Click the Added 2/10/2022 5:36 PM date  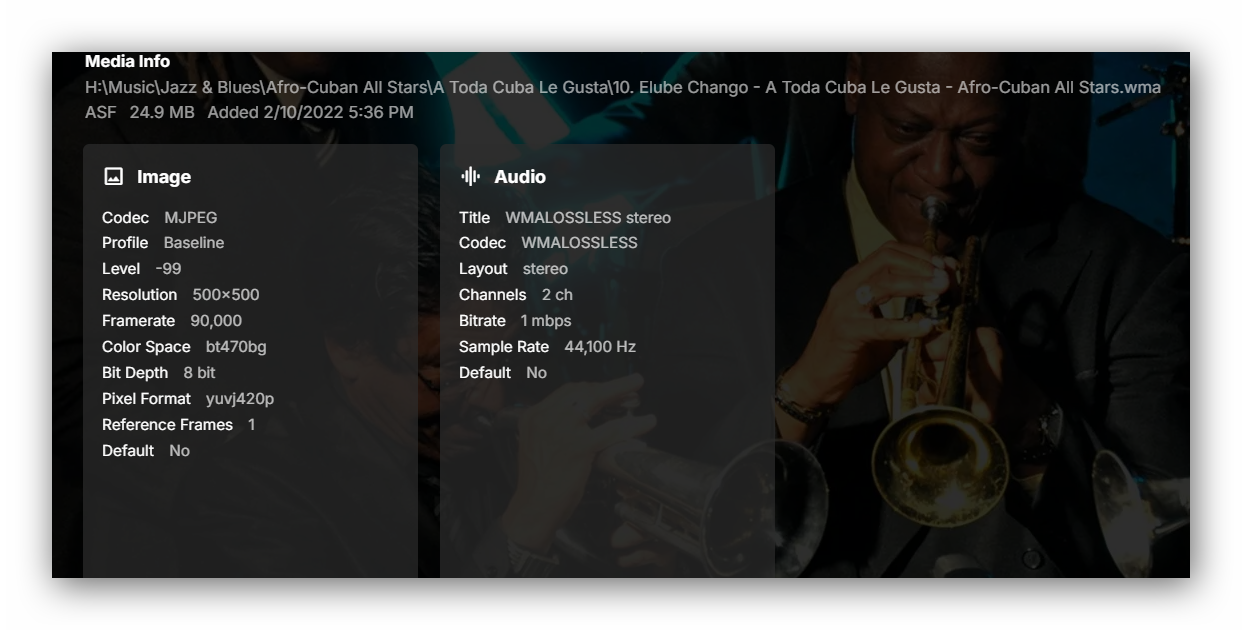[310, 112]
